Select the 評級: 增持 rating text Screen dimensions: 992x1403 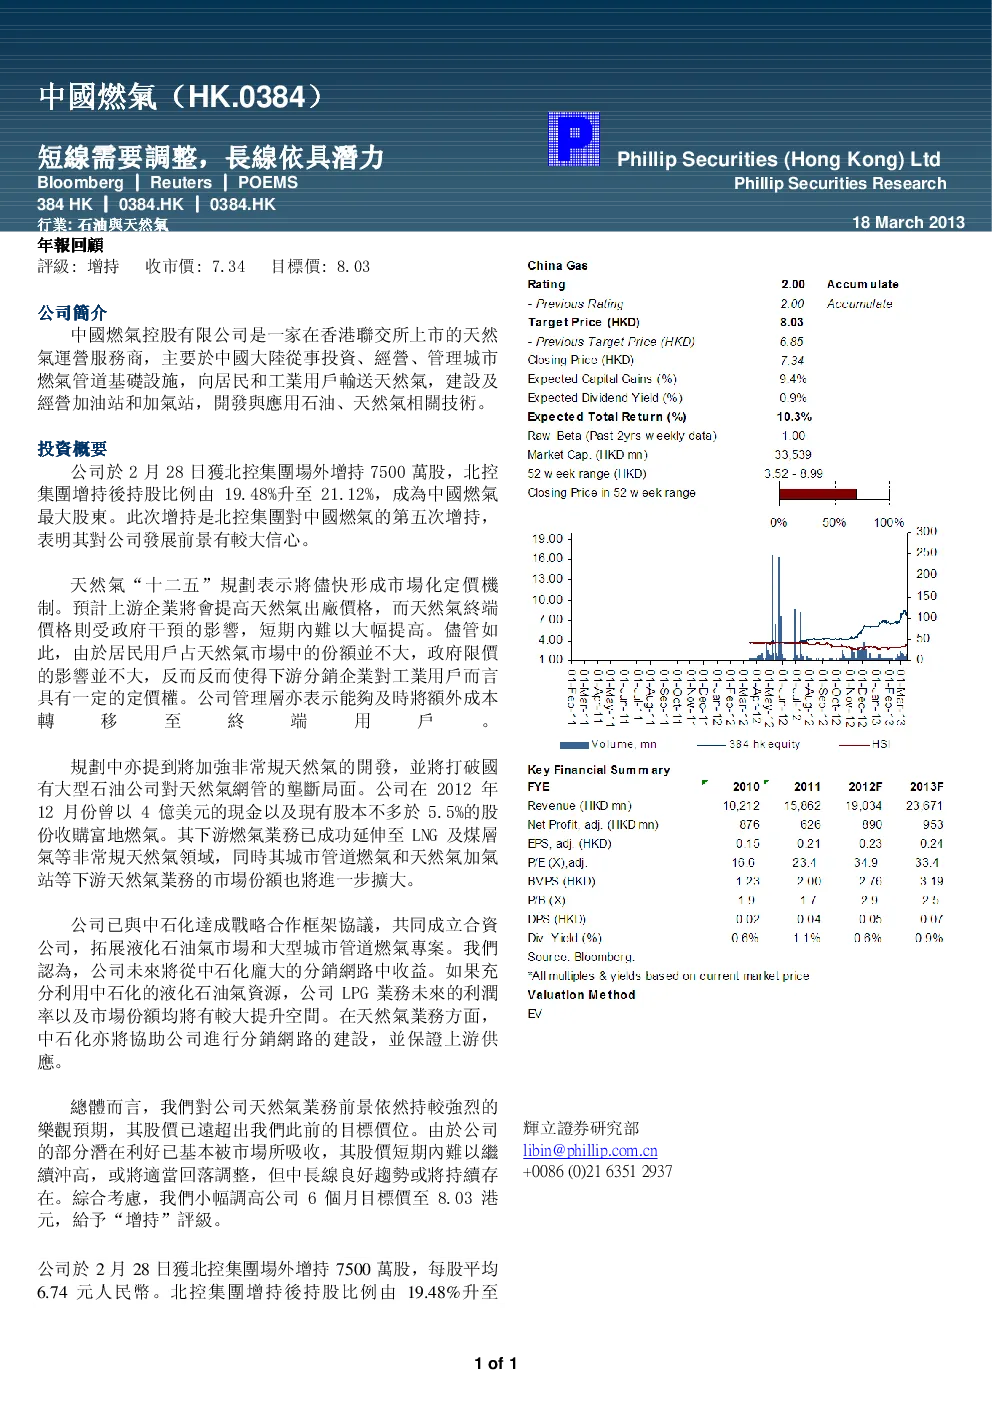tap(78, 267)
